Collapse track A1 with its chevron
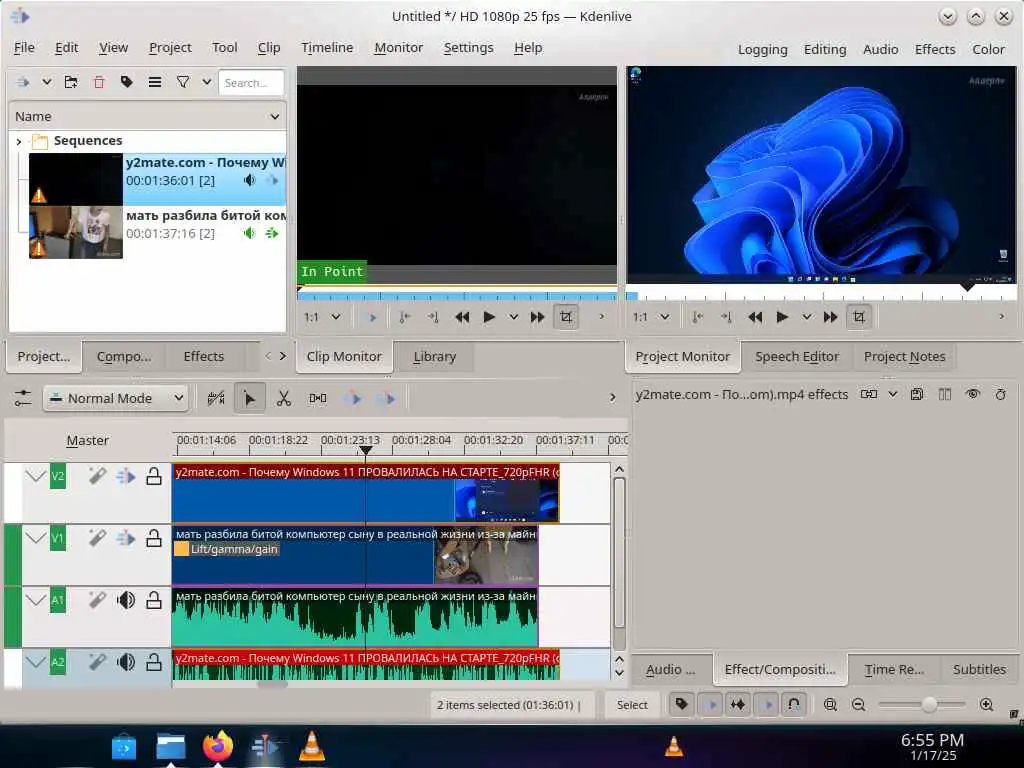This screenshot has height=768, width=1024. [35, 600]
